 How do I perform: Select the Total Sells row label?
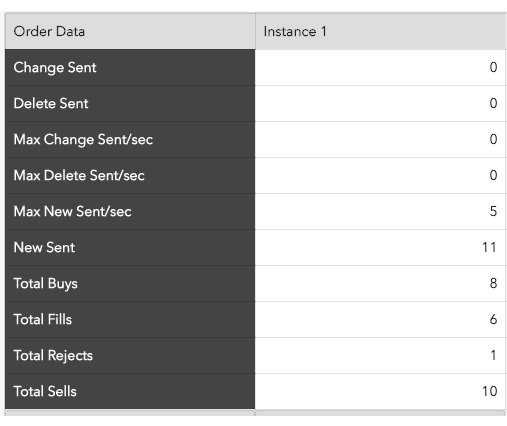pos(130,391)
